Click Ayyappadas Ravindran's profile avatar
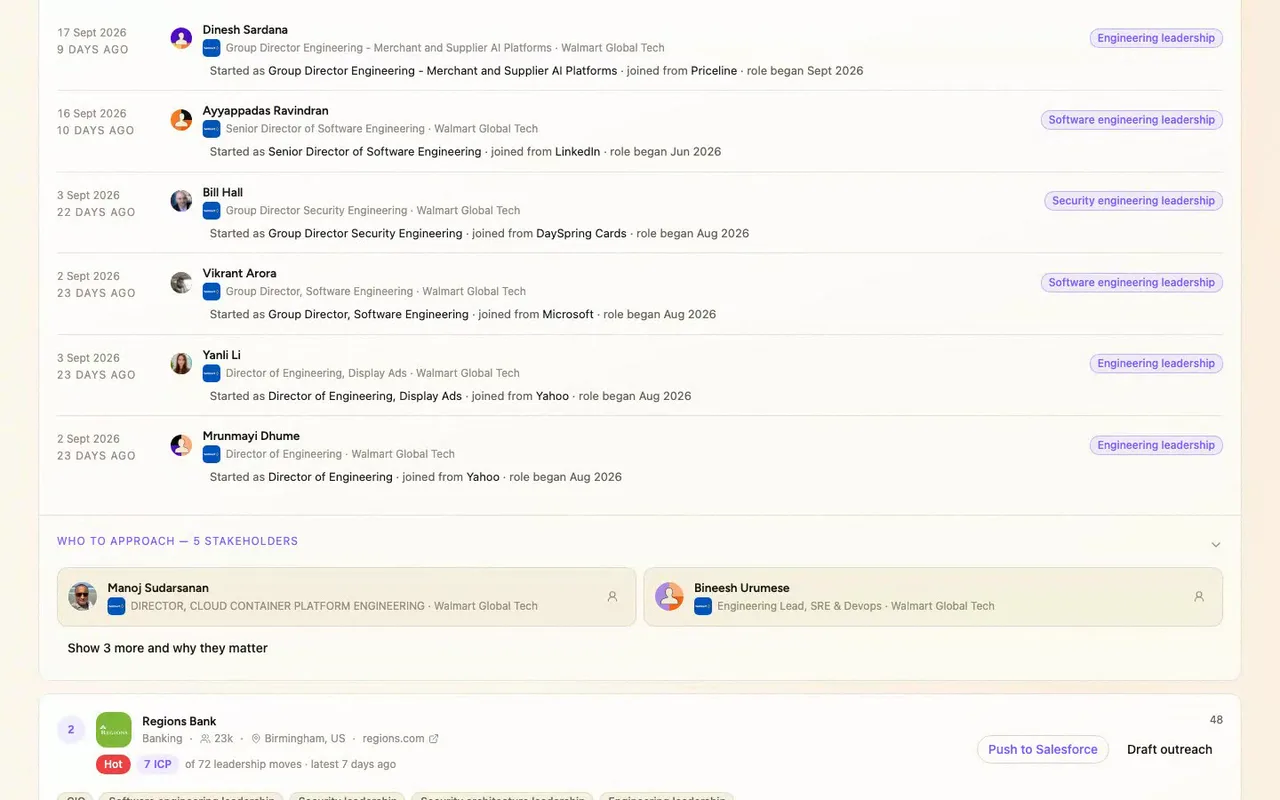Image resolution: width=1280 pixels, height=800 pixels. [181, 120]
